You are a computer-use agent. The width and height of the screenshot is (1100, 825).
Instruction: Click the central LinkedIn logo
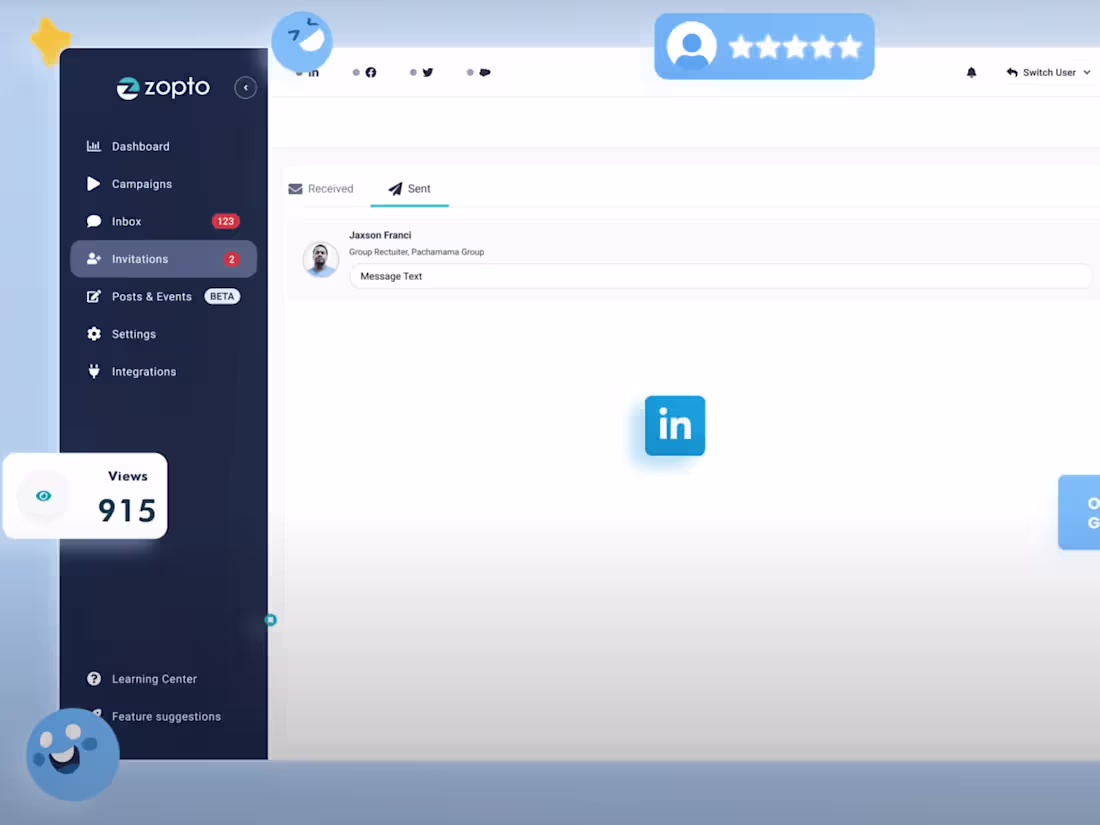(x=674, y=425)
